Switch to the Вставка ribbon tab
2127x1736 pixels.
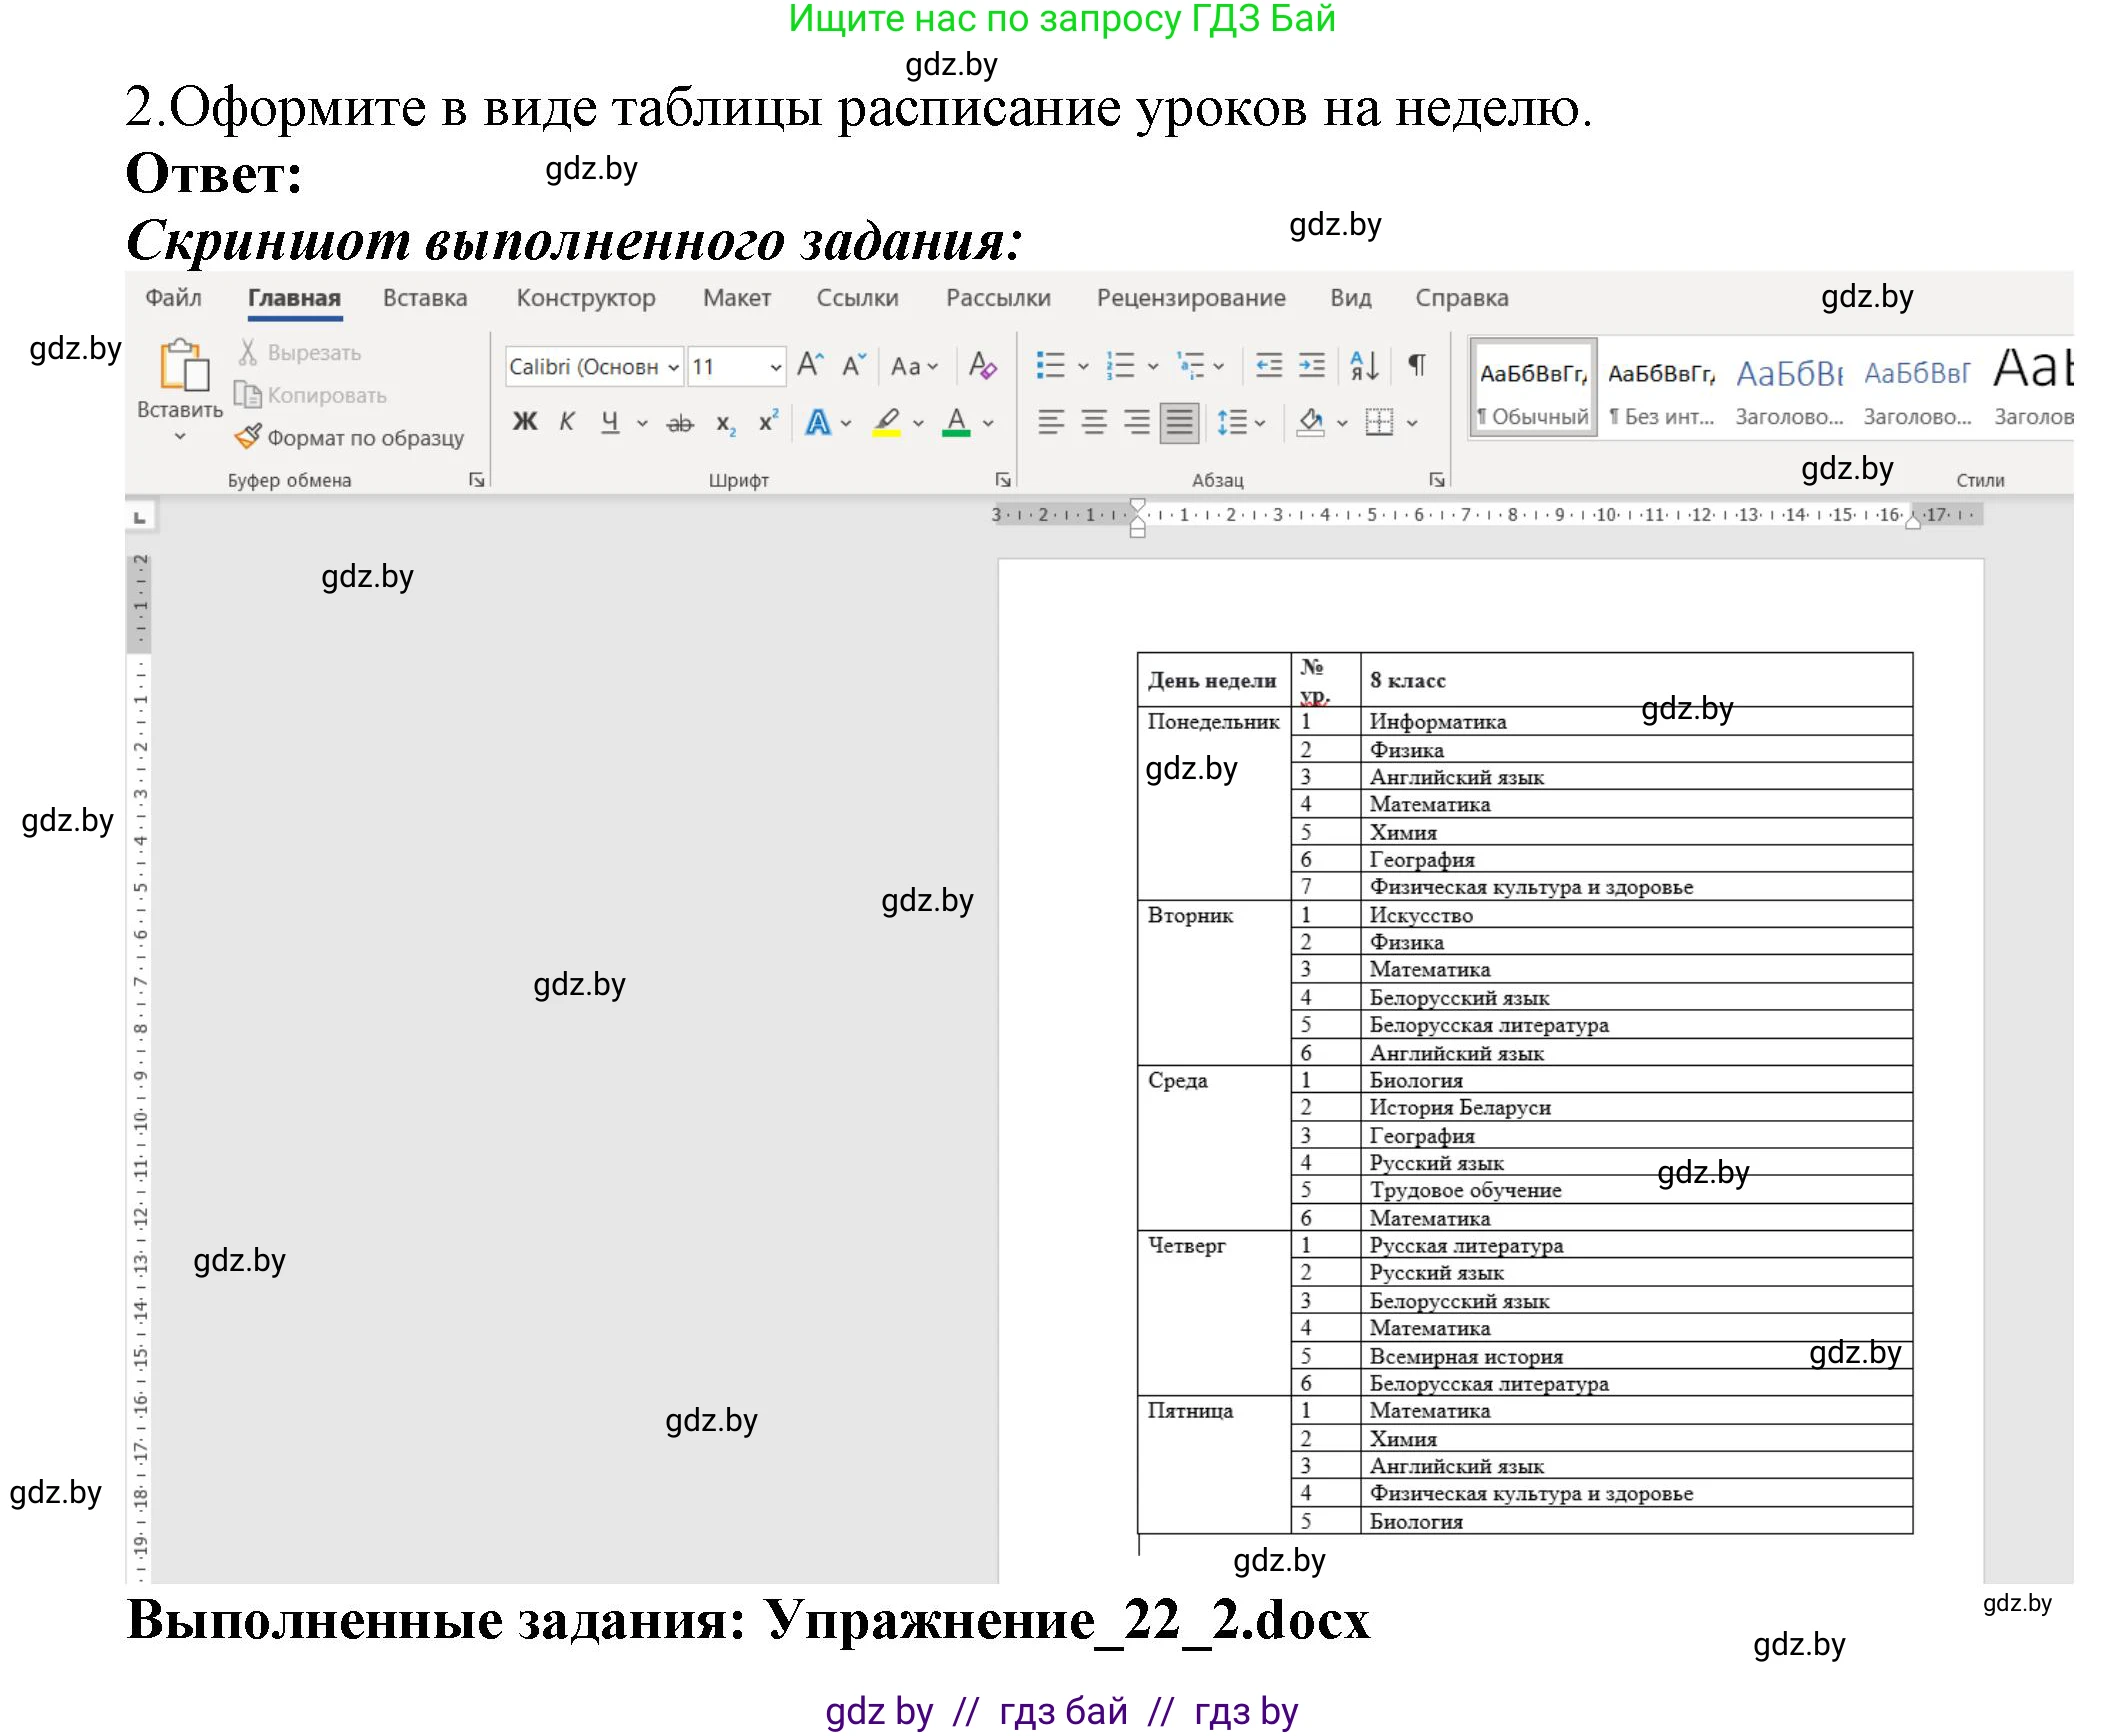click(x=424, y=297)
